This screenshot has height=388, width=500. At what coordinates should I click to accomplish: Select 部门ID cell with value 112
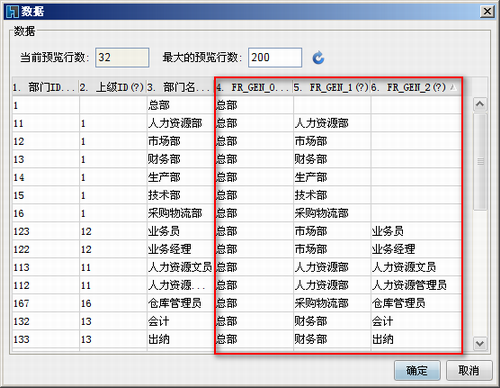pos(46,286)
